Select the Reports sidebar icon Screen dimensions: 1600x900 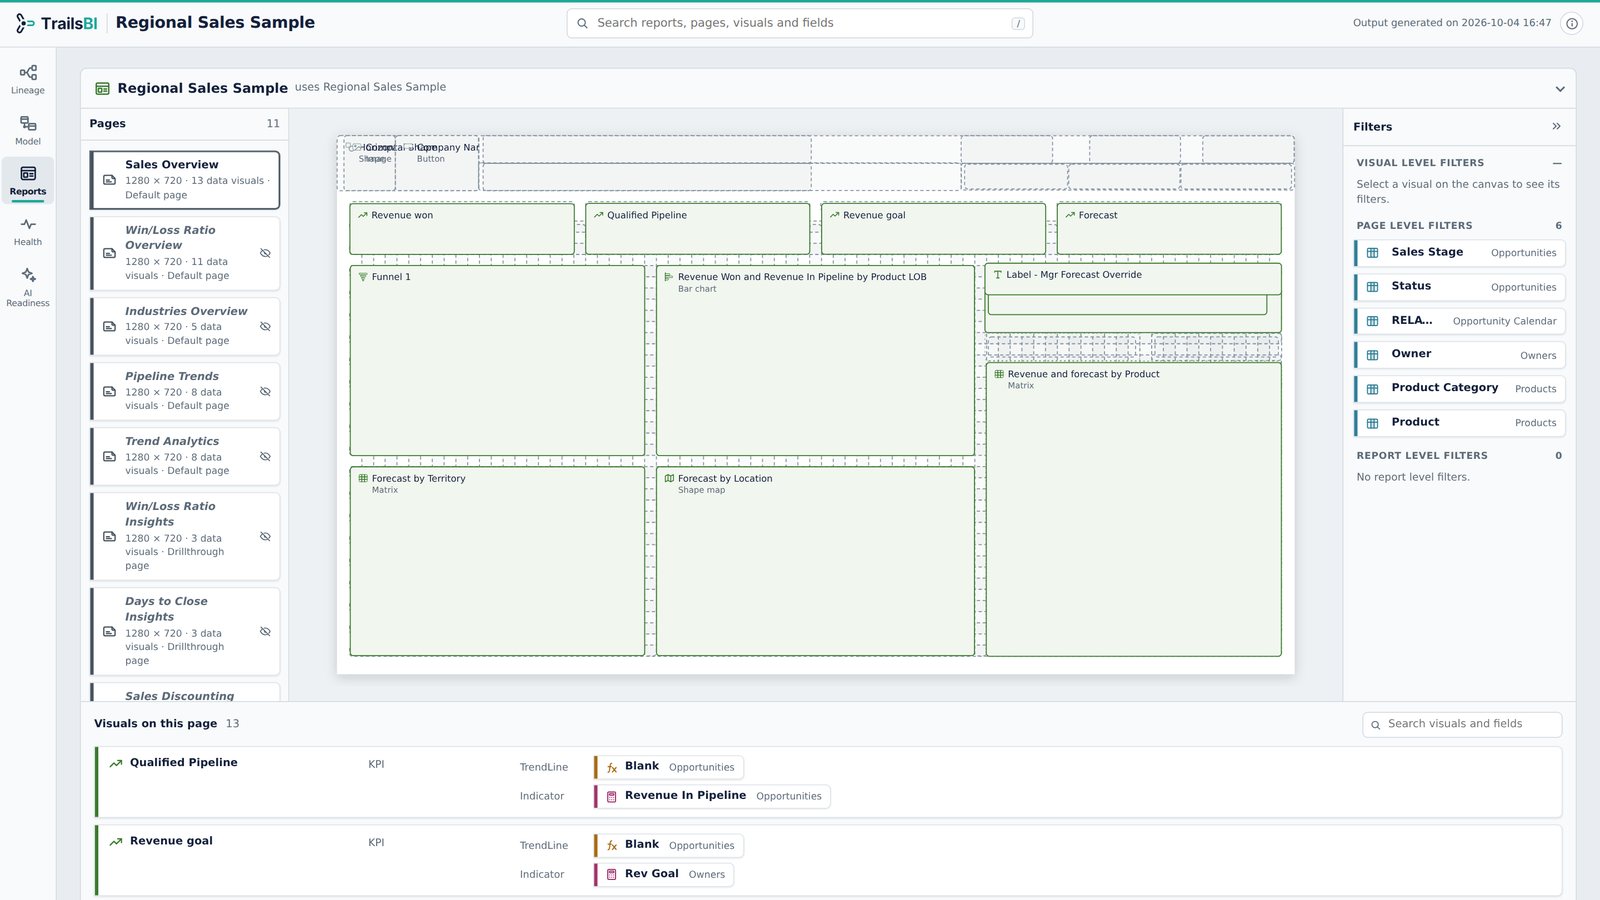pyautogui.click(x=28, y=180)
